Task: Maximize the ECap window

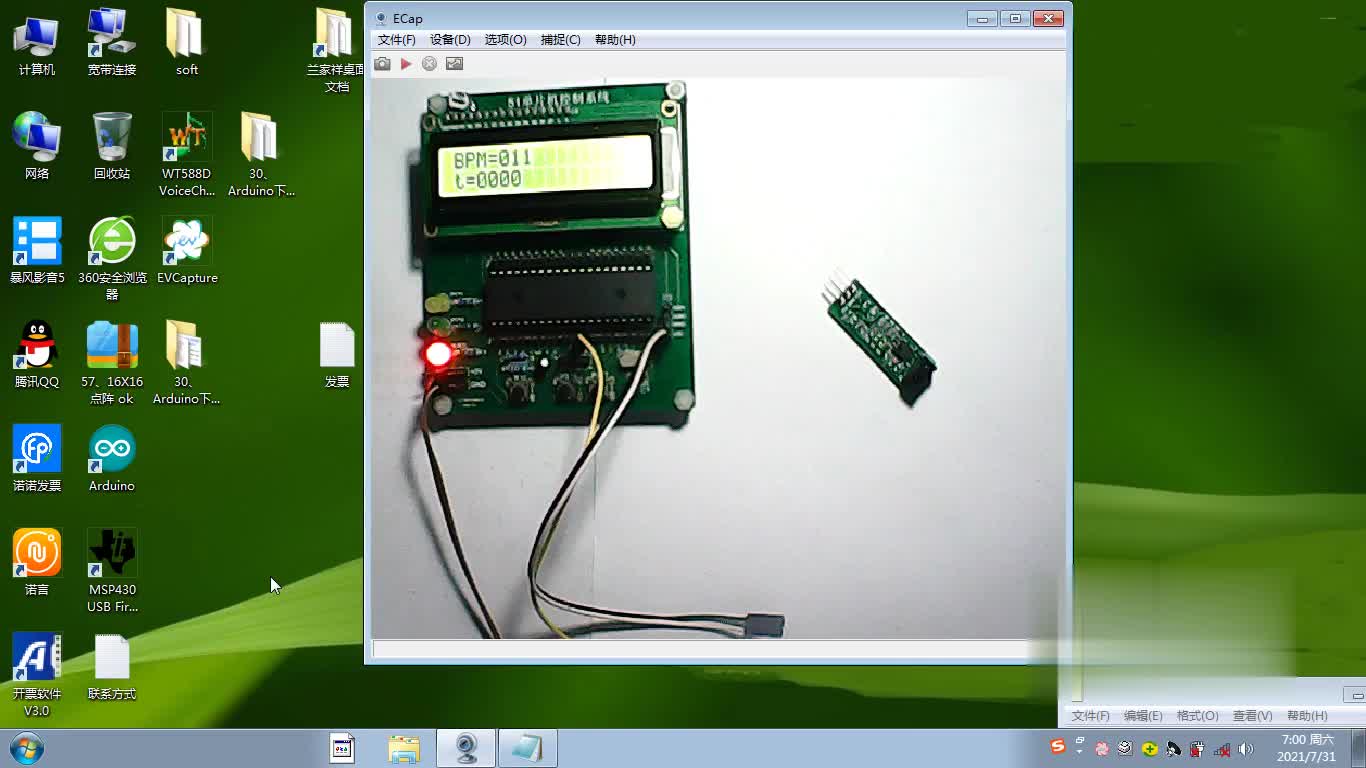Action: (x=1015, y=18)
